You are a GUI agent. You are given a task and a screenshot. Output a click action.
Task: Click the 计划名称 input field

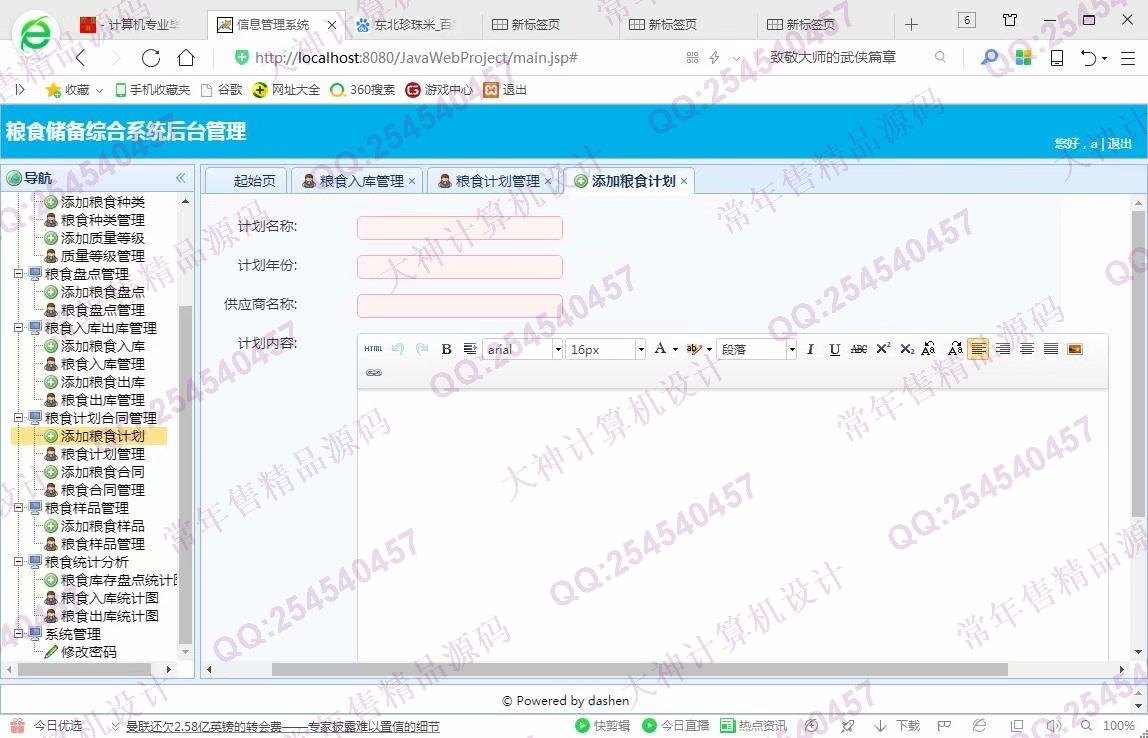[460, 228]
